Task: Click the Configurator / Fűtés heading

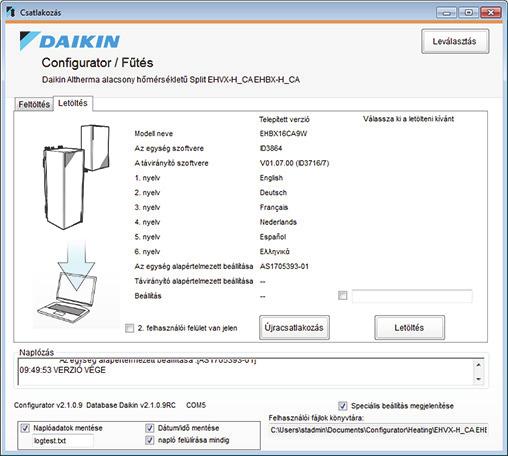Action: (x=97, y=63)
